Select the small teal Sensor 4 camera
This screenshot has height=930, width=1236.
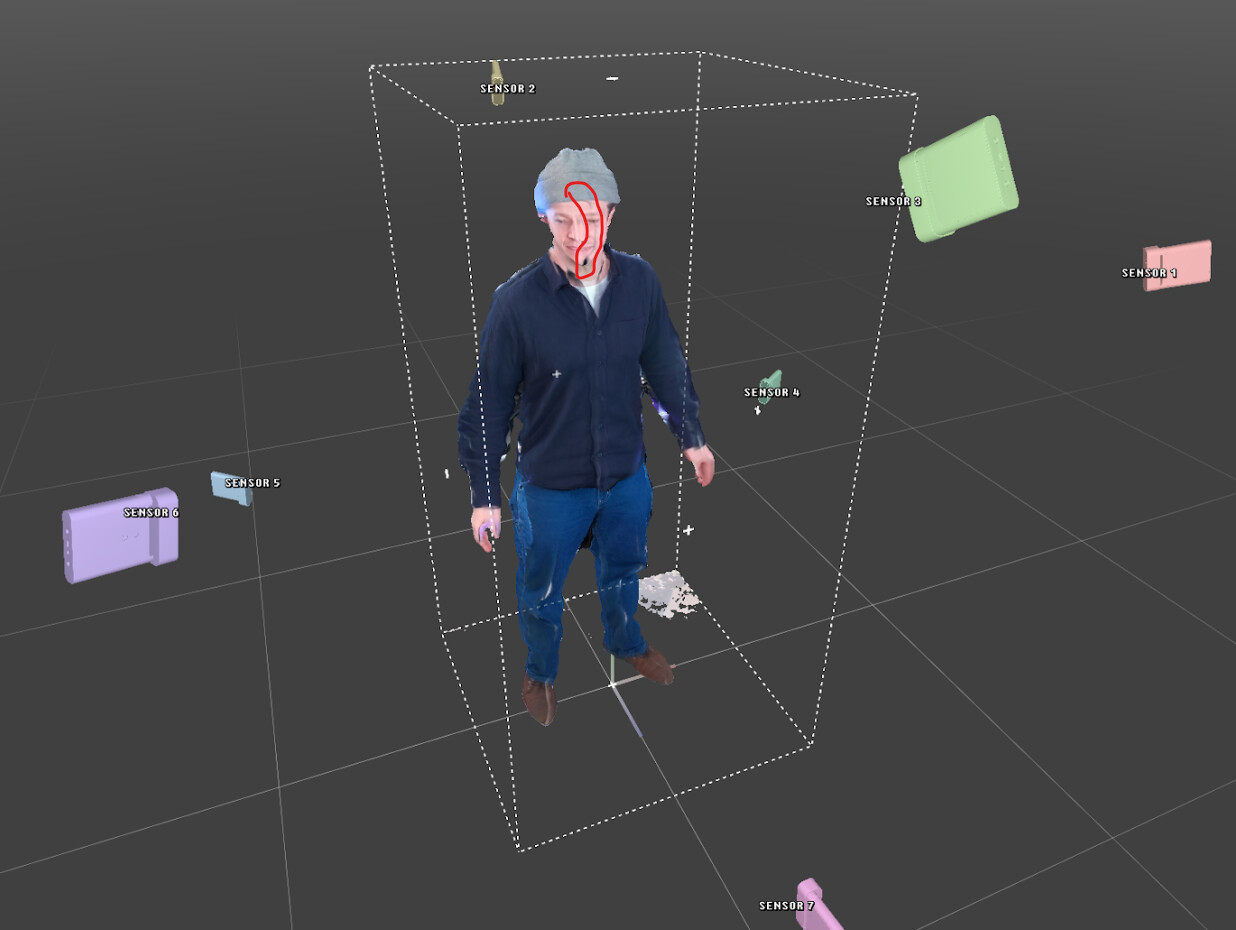tap(770, 380)
